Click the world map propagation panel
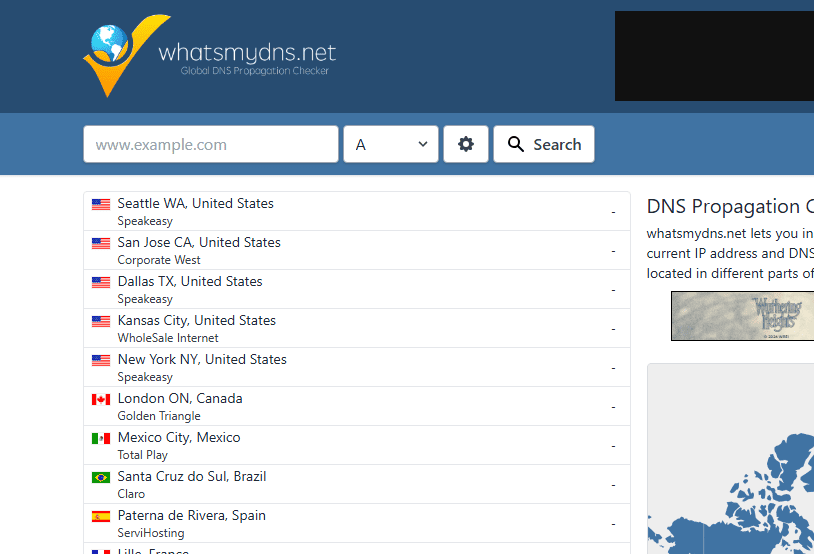Image resolution: width=814 pixels, height=554 pixels. pos(730,459)
